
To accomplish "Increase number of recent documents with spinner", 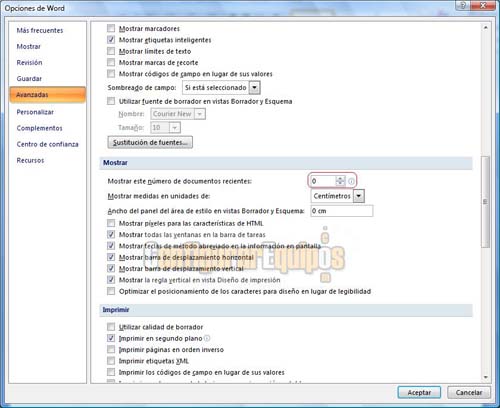I will (x=340, y=179).
